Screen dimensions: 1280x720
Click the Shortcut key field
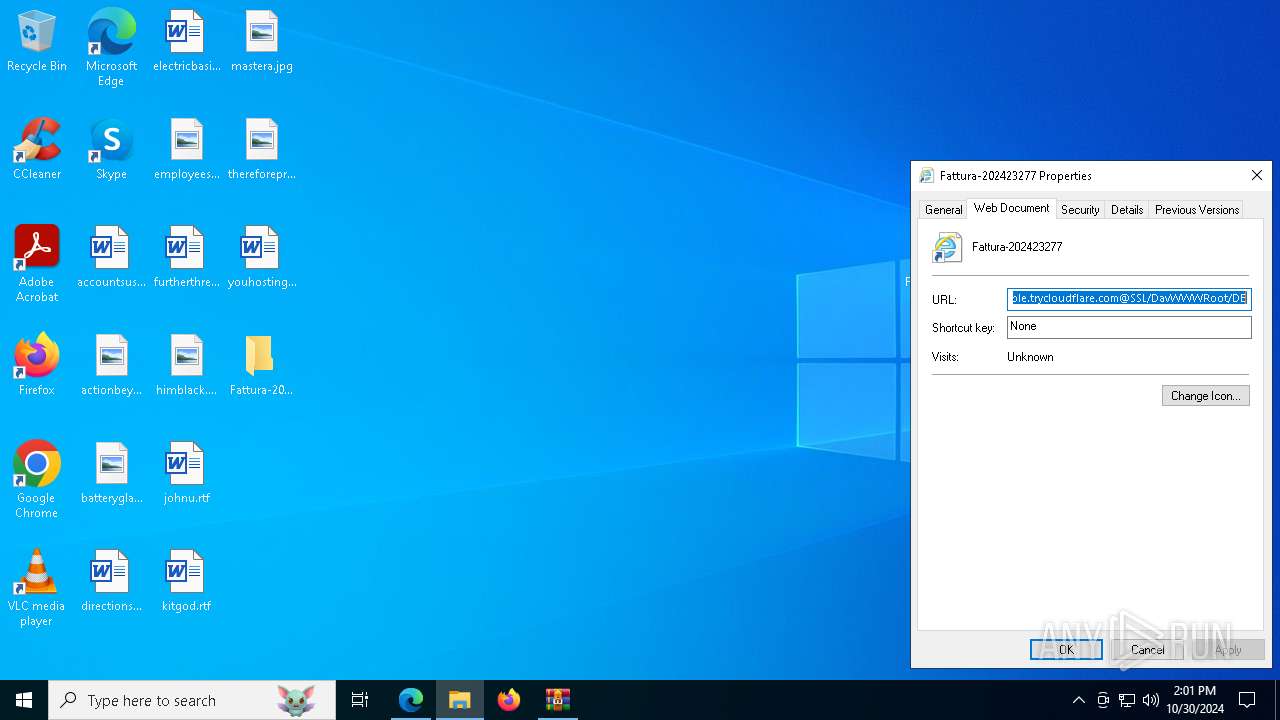1129,327
